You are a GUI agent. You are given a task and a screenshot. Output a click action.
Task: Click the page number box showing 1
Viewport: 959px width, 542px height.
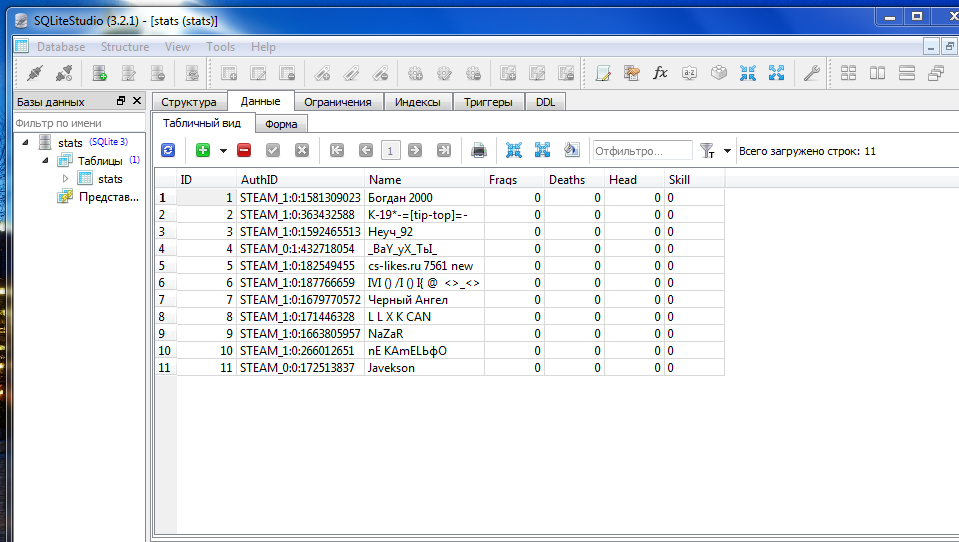point(390,150)
